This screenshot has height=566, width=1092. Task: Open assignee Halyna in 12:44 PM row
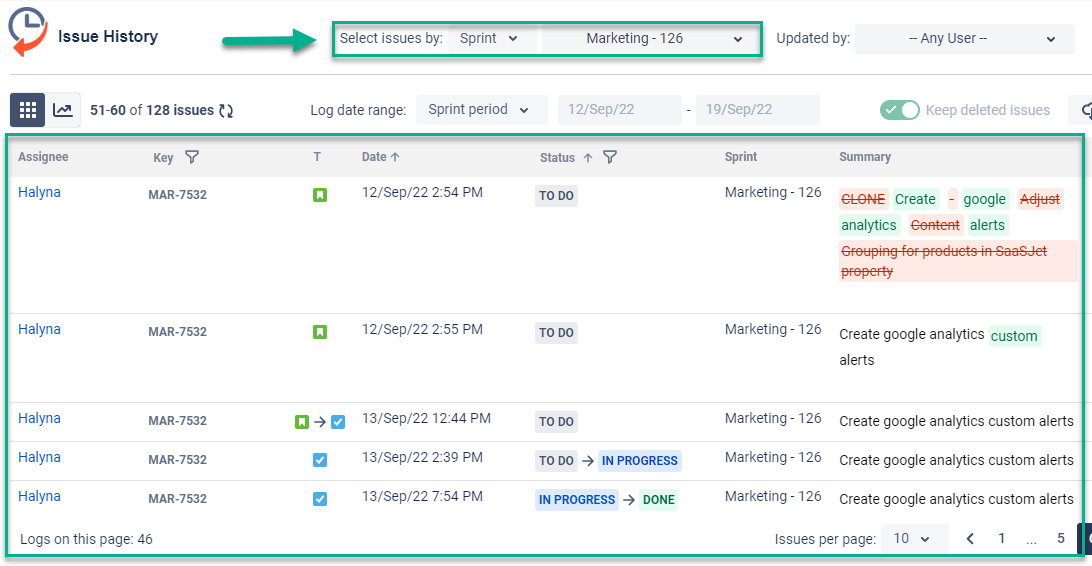[x=39, y=418]
